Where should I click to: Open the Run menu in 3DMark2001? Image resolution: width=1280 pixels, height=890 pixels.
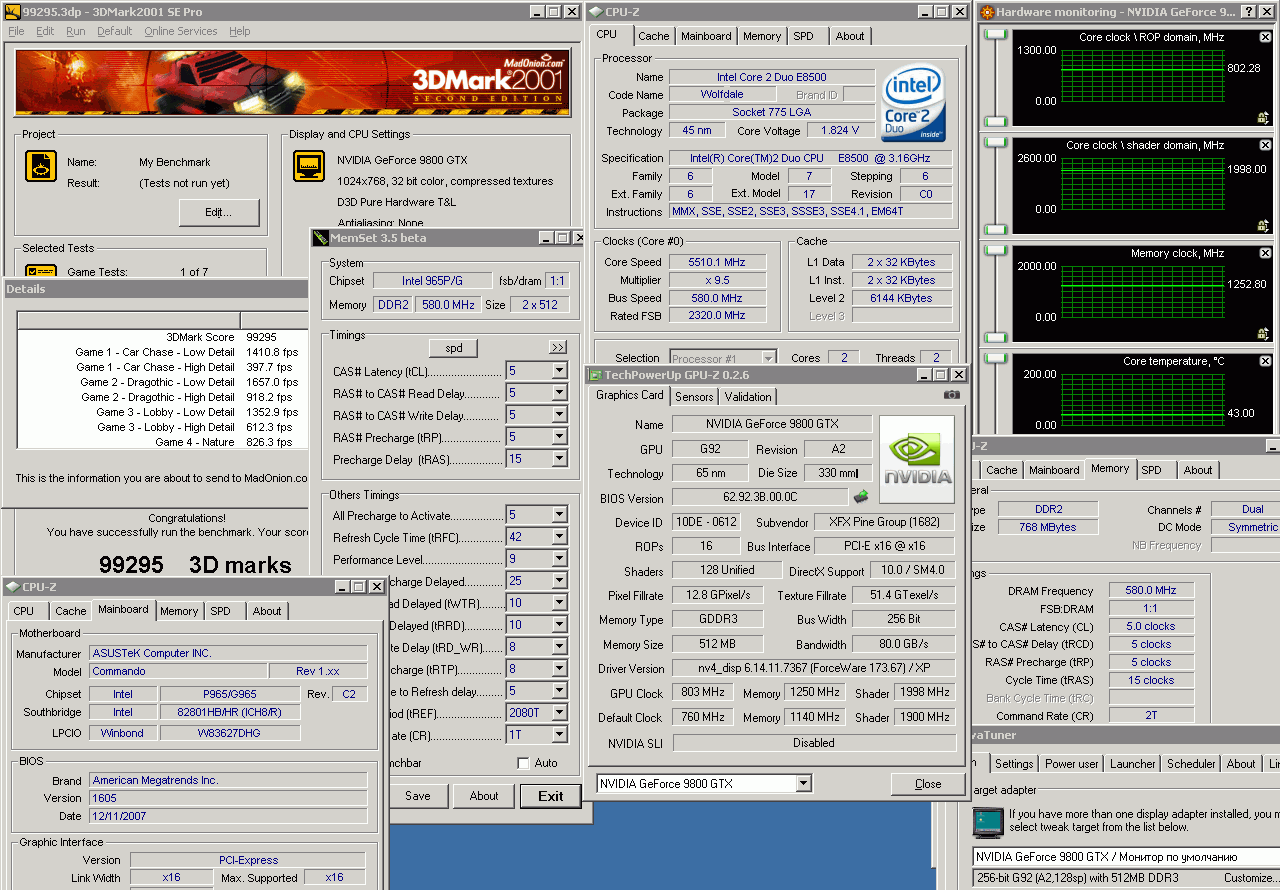[76, 31]
